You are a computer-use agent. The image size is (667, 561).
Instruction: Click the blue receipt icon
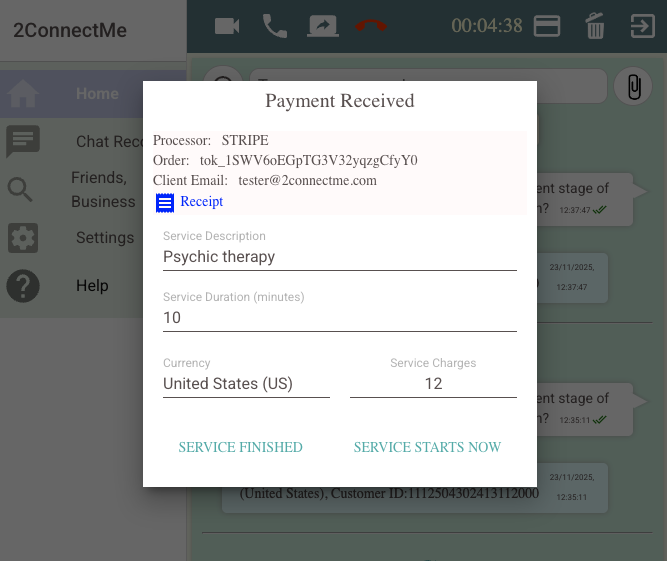164,203
